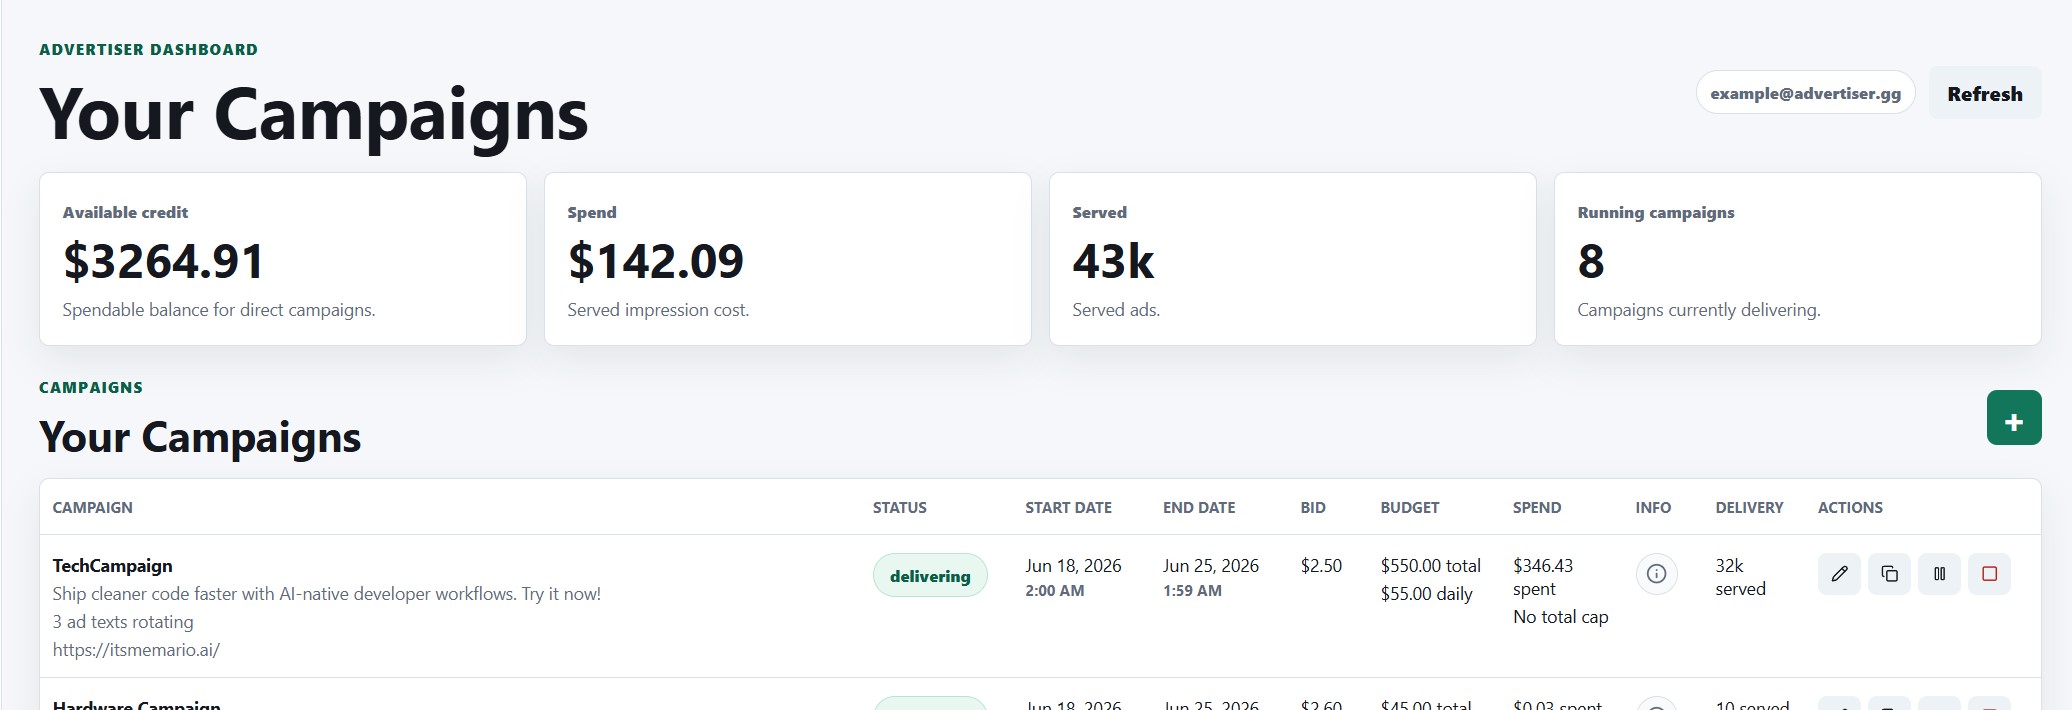Click TechCampaign start date Jun 18, 2026
The height and width of the screenshot is (710, 2072).
(1073, 566)
